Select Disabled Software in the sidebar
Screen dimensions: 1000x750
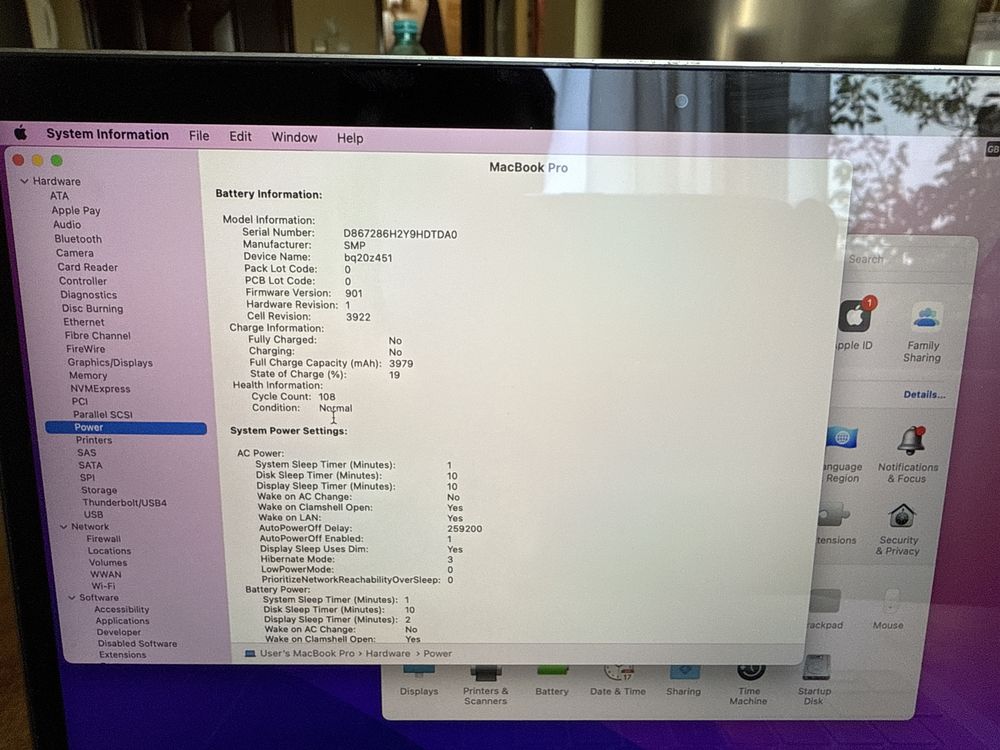tap(137, 643)
